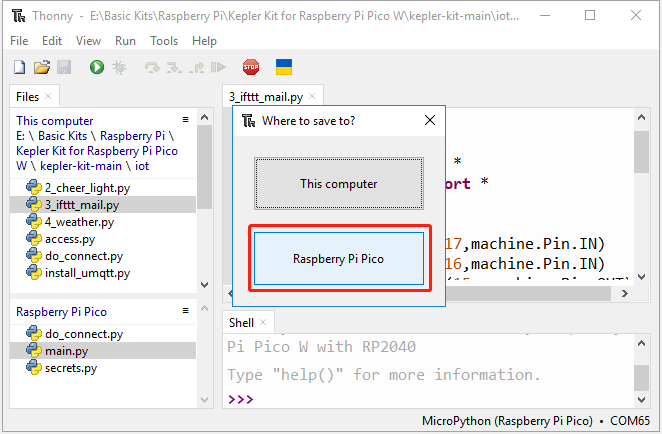Viewport: 662px width, 434px height.
Task: Click the red Stop icon
Action: (x=251, y=67)
